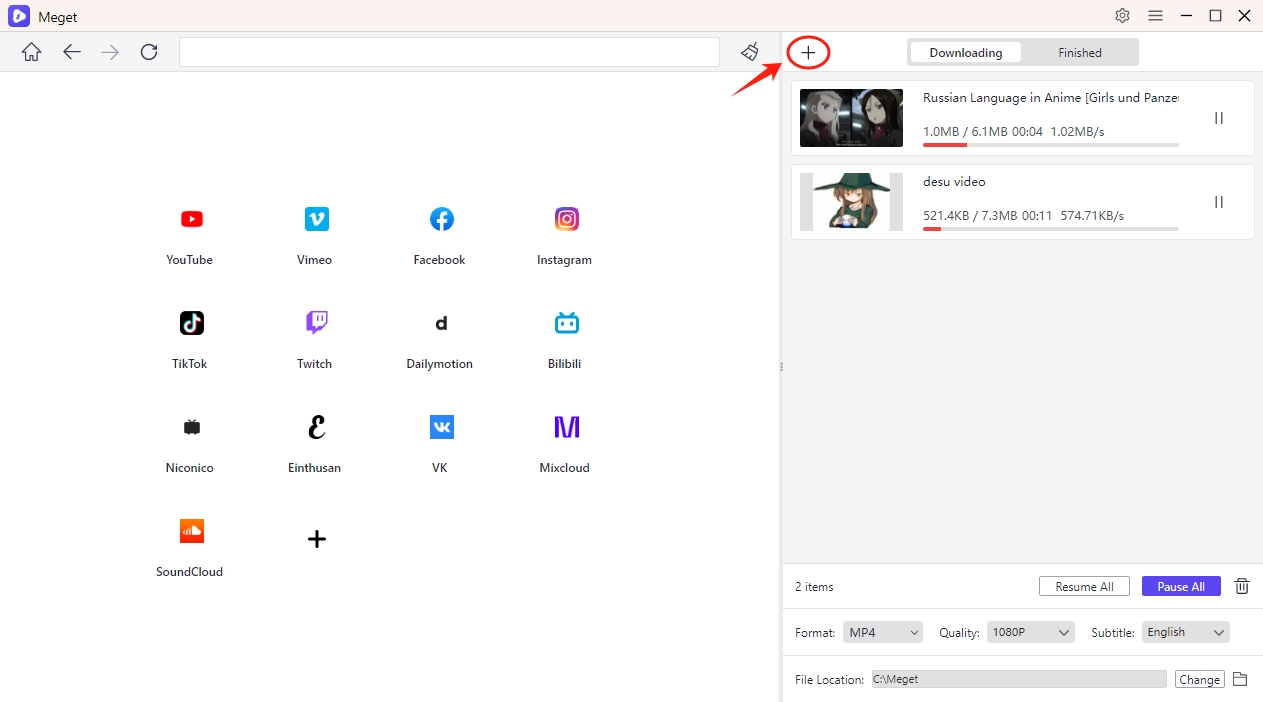Click the Russian Language in Anime progress bar
The image size is (1263, 702).
[1051, 145]
